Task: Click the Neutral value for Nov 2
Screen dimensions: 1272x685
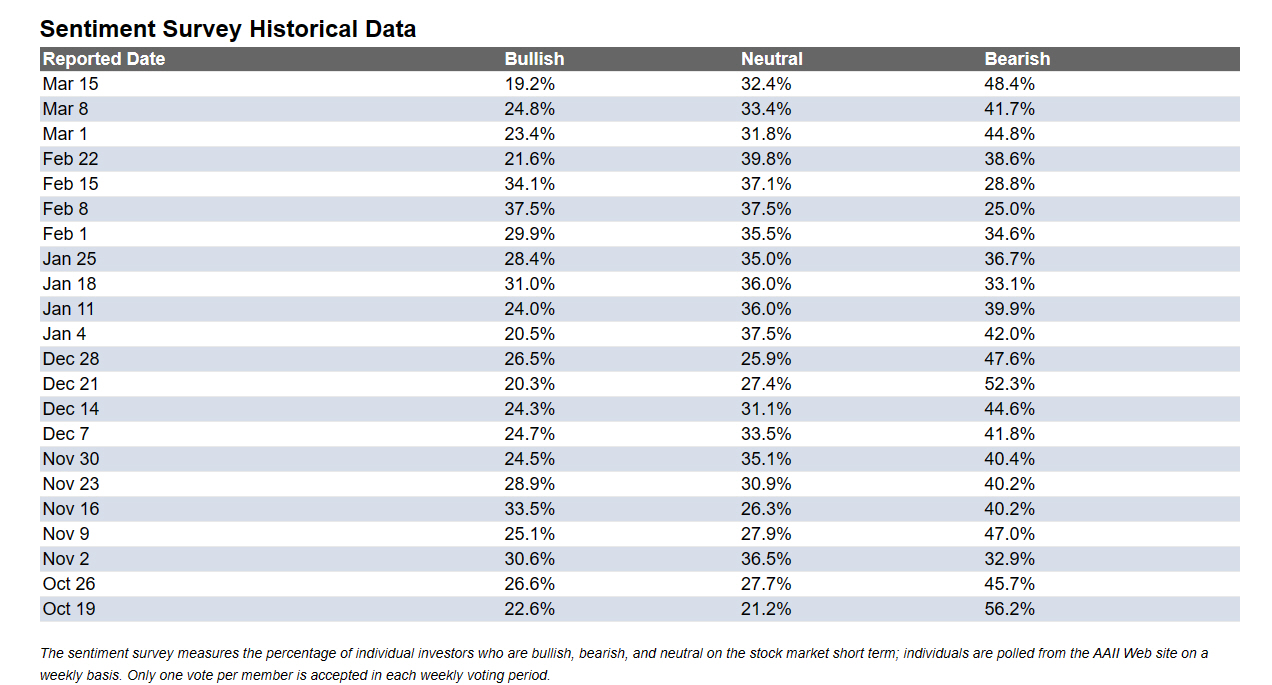Action: (x=766, y=559)
